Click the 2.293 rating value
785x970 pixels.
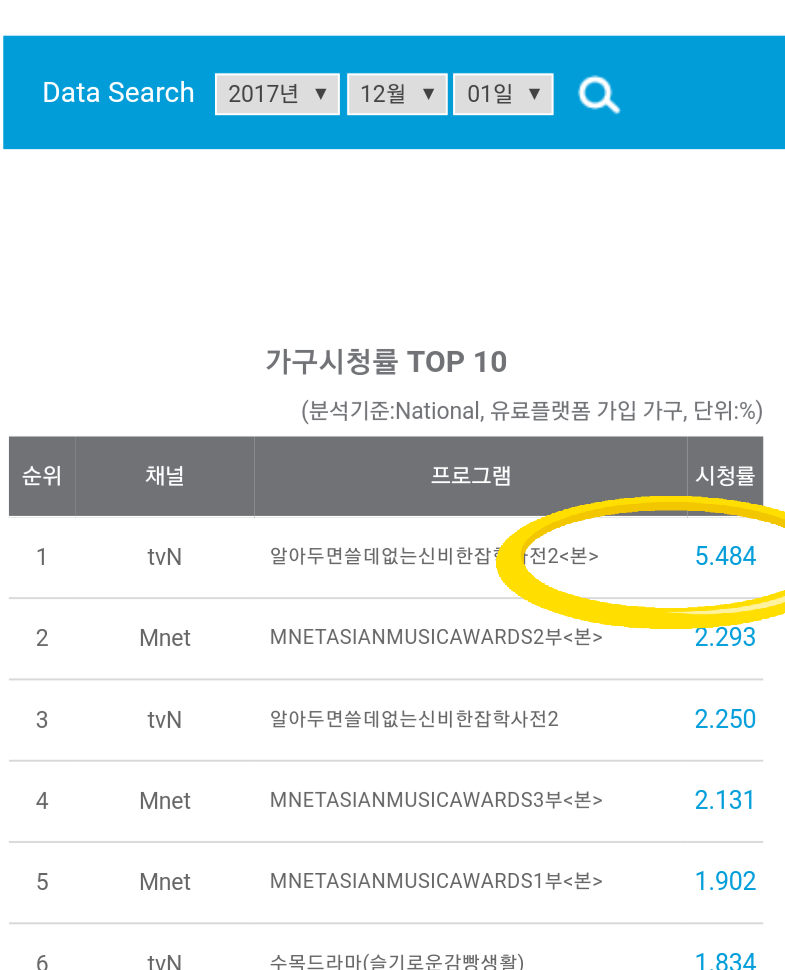point(725,637)
